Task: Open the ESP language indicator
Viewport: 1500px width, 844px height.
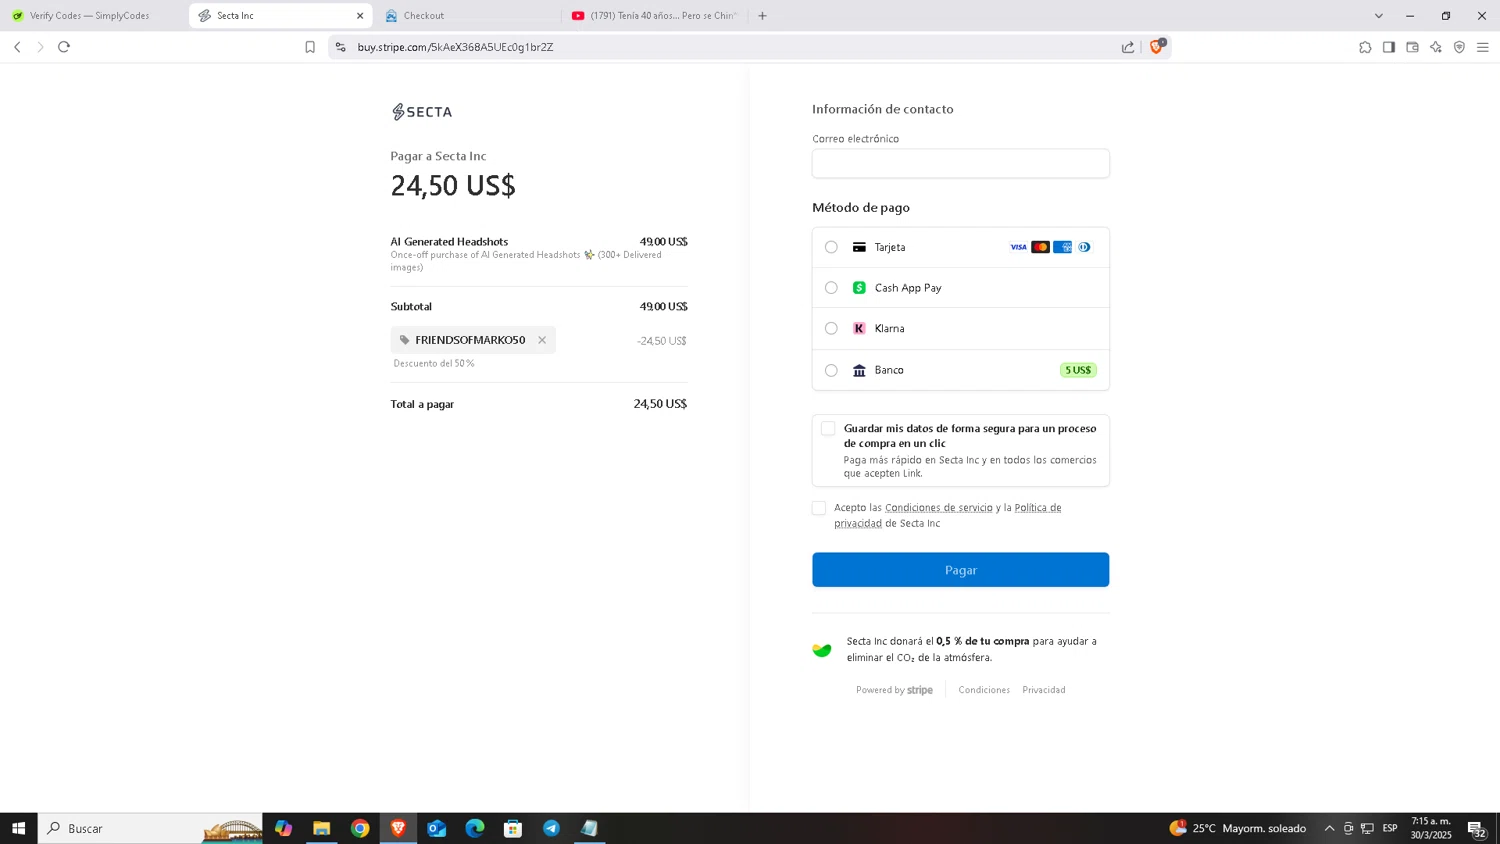Action: click(1390, 828)
